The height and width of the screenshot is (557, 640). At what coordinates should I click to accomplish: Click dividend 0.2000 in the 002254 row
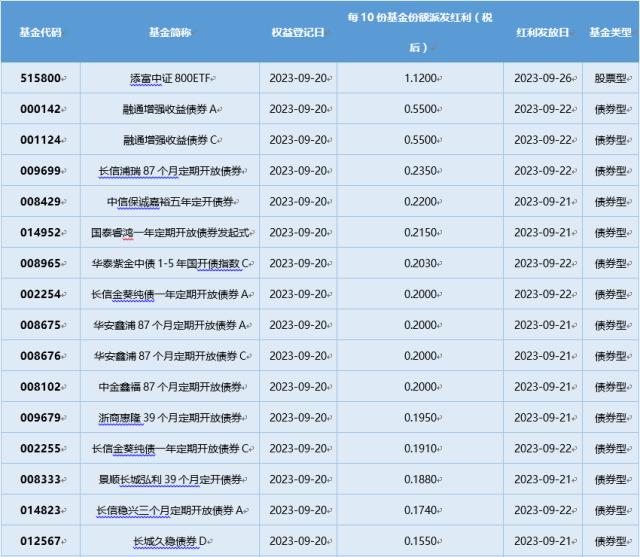(420, 294)
